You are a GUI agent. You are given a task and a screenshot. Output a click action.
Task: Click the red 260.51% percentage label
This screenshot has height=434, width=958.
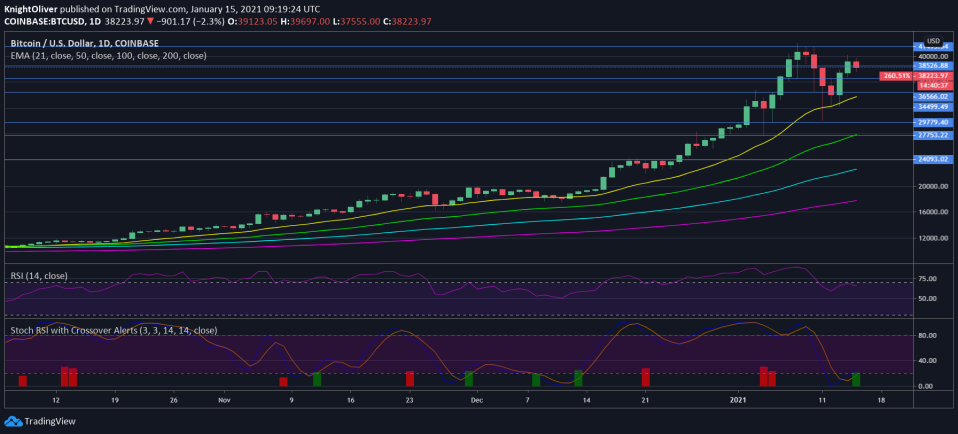[893, 76]
